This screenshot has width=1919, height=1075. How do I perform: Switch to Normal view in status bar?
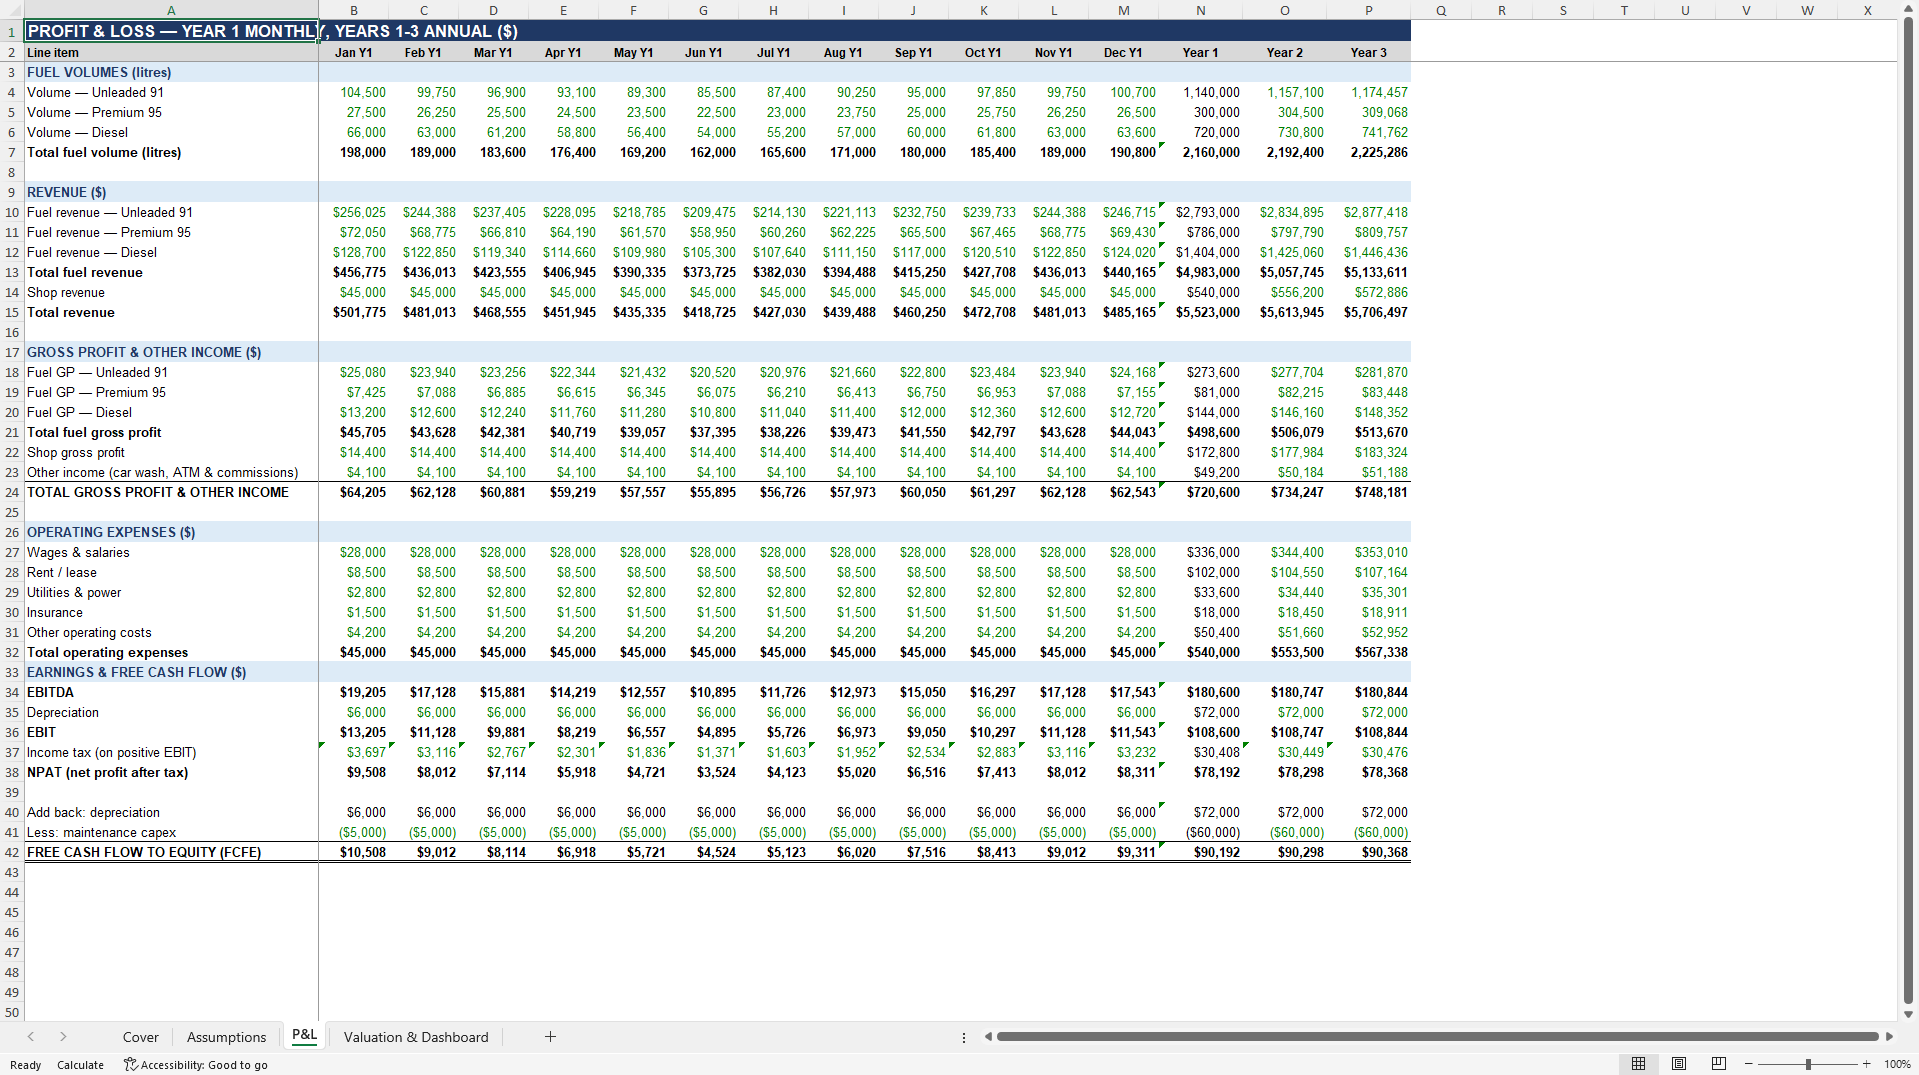point(1638,1064)
